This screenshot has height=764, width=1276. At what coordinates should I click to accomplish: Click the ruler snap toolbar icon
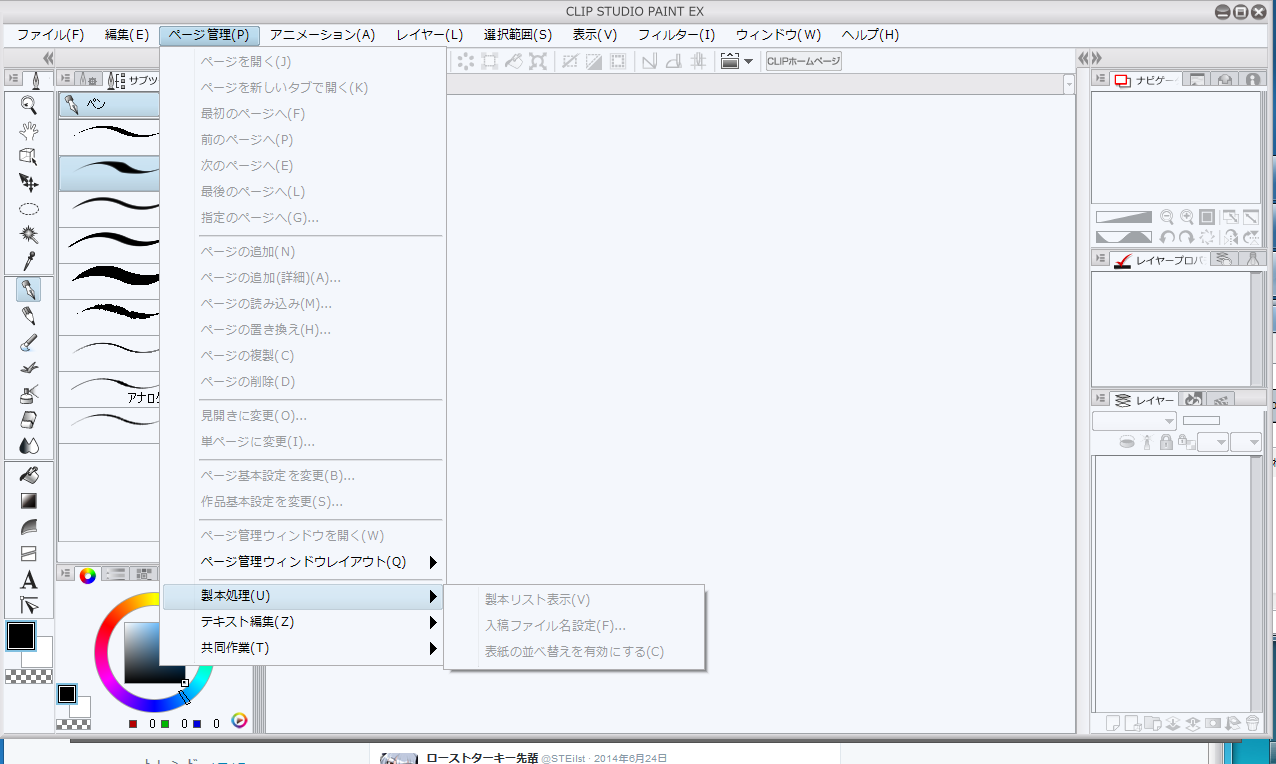point(648,61)
